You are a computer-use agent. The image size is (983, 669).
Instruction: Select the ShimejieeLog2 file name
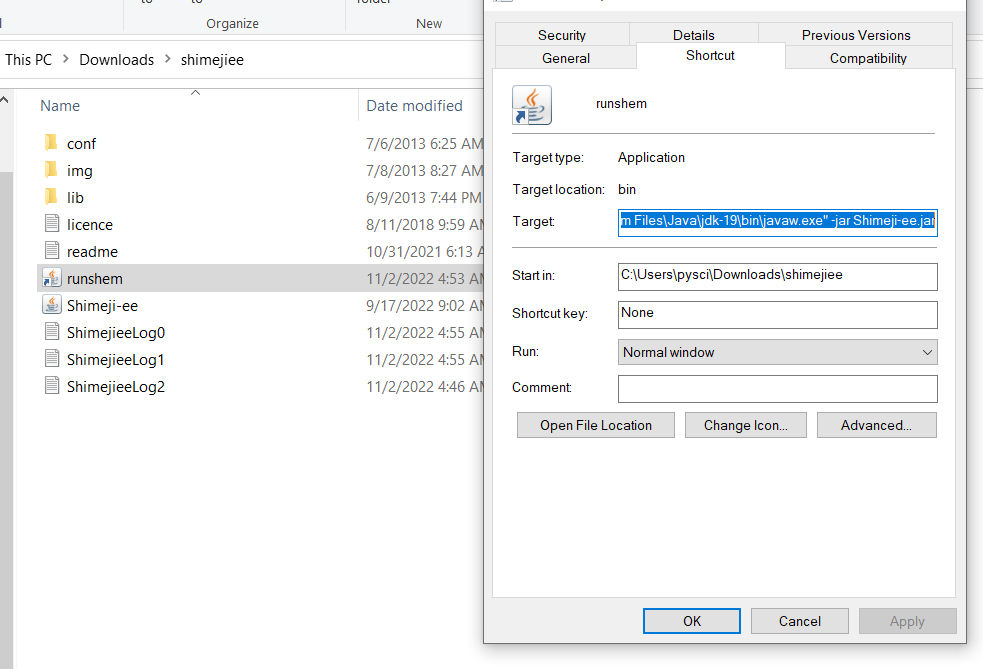point(116,386)
